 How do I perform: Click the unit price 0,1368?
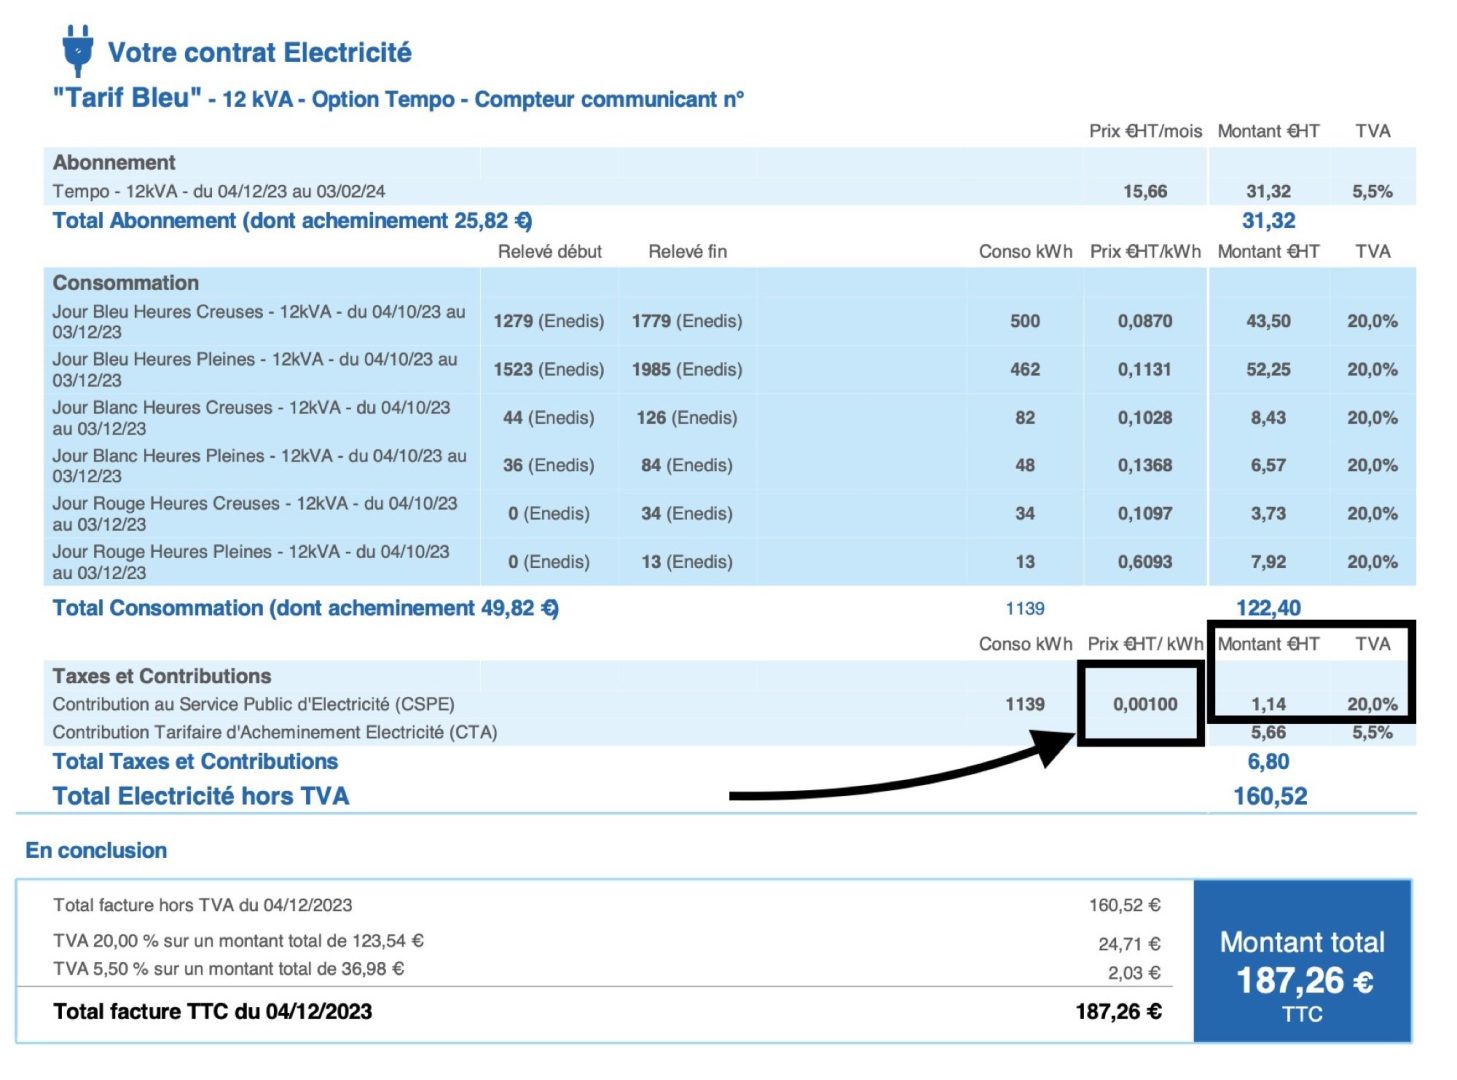pyautogui.click(x=1145, y=465)
